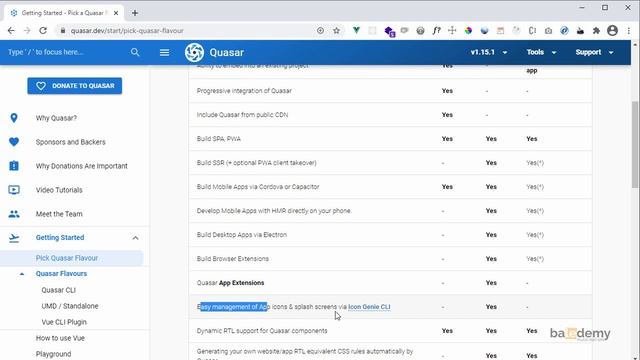
Task: Open the Vue devtools extension icon
Action: pyautogui.click(x=356, y=31)
